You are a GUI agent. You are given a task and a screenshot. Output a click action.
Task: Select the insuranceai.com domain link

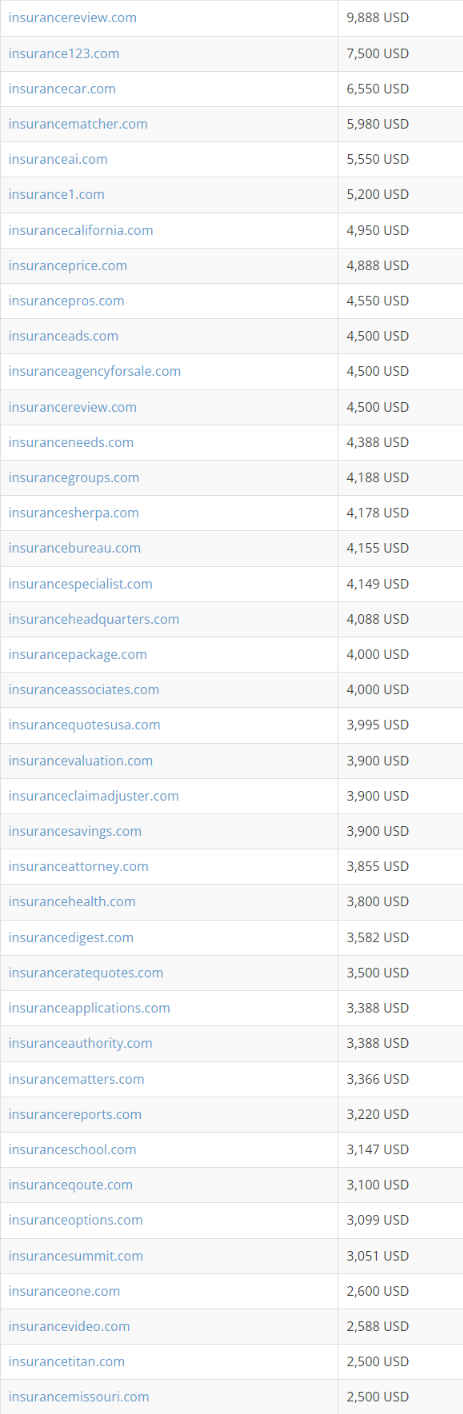pos(58,159)
